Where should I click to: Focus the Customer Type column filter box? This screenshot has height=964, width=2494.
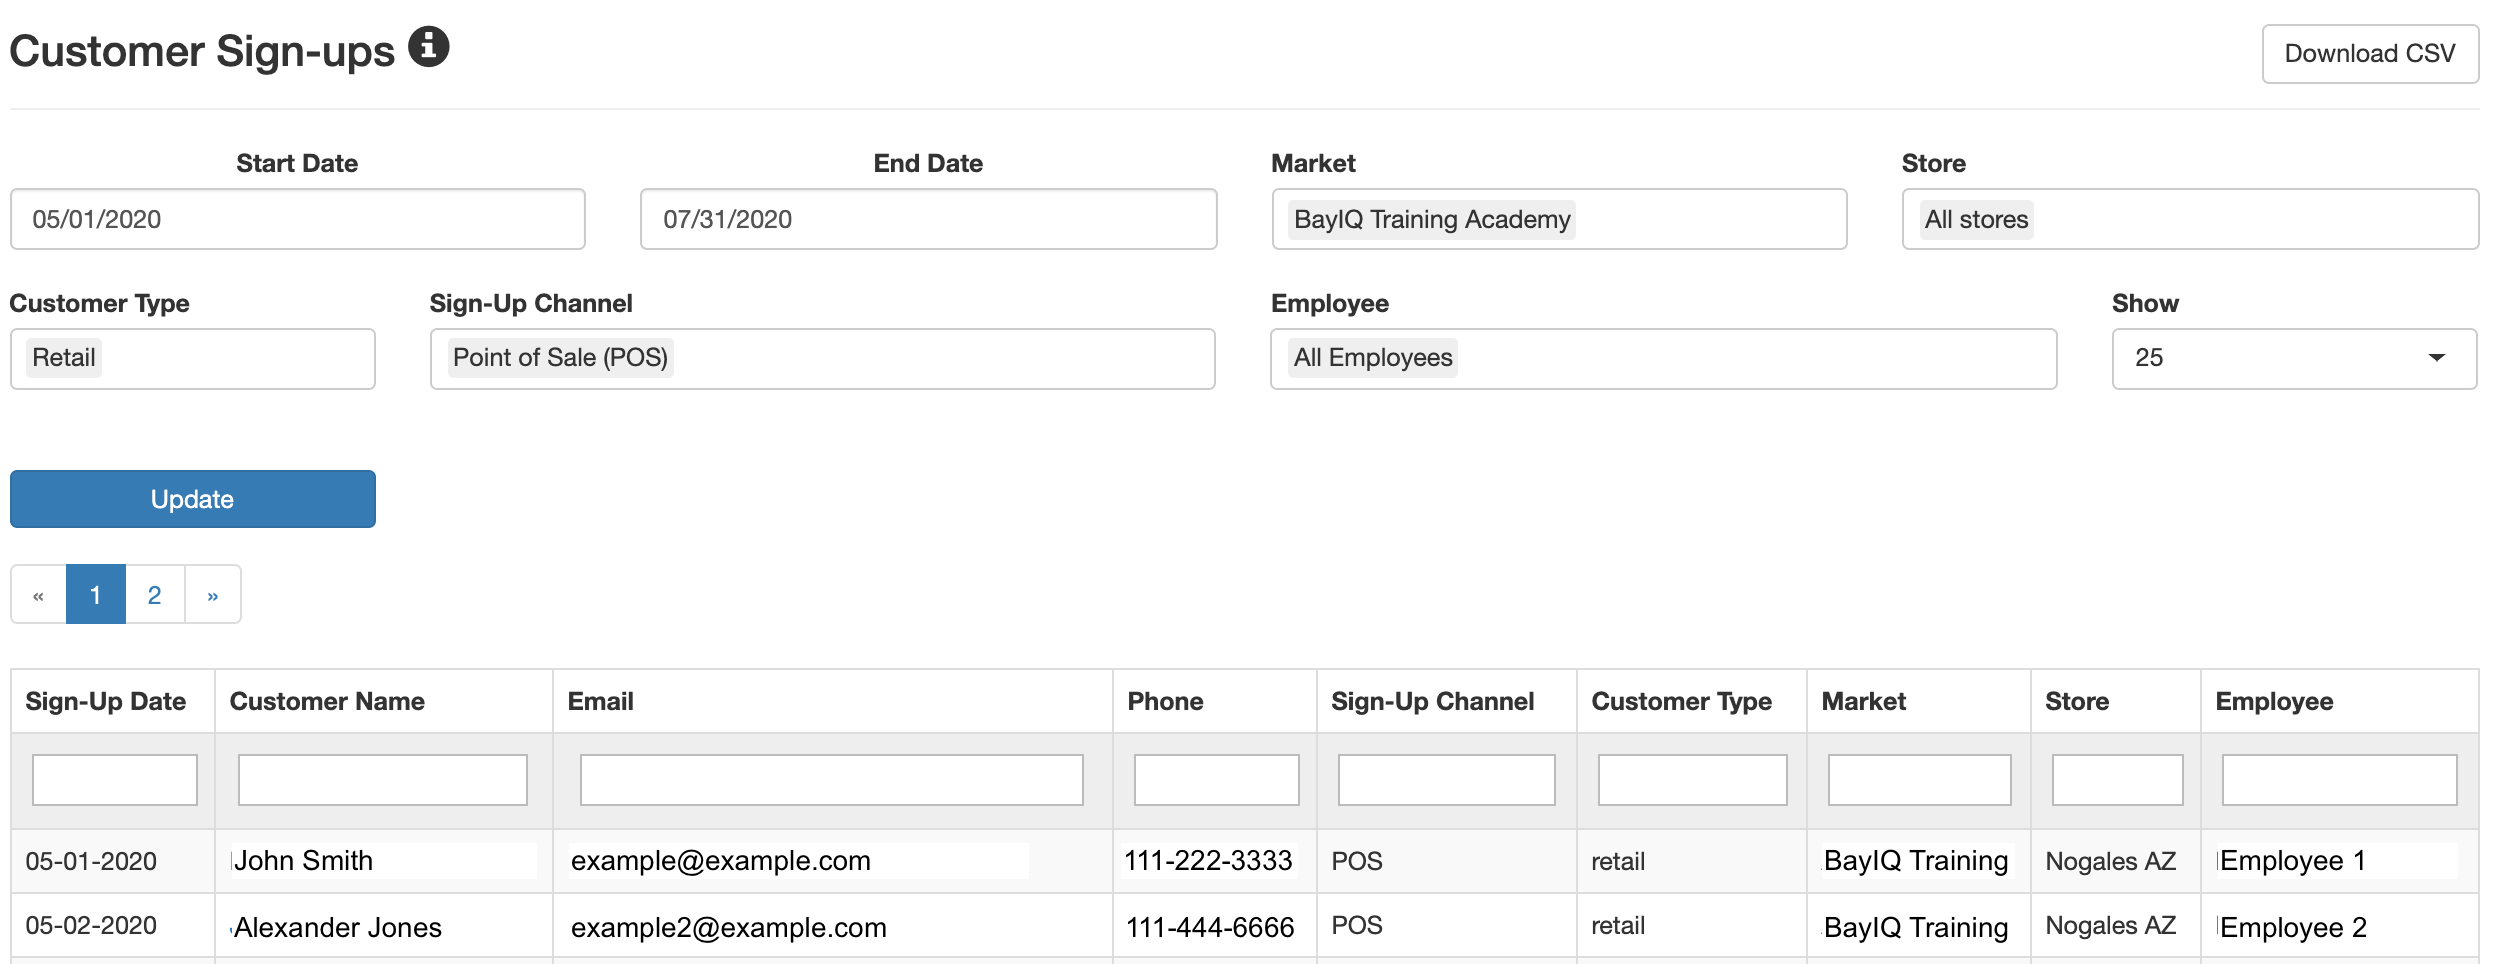(1693, 780)
